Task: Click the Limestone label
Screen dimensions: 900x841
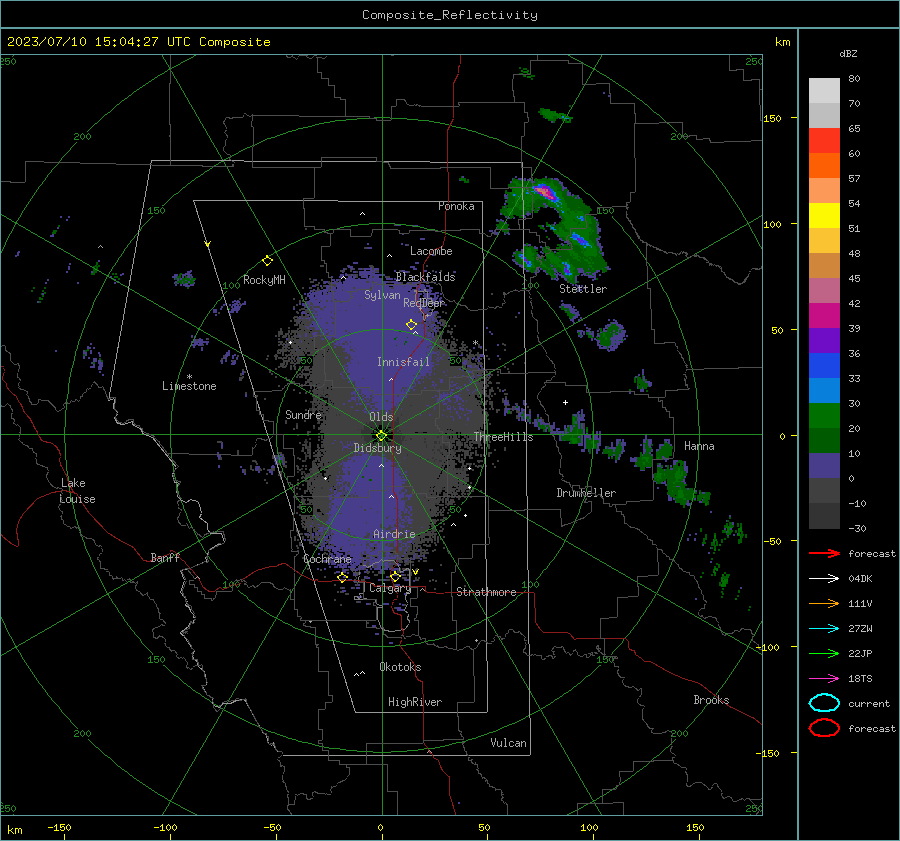Action: [x=189, y=386]
